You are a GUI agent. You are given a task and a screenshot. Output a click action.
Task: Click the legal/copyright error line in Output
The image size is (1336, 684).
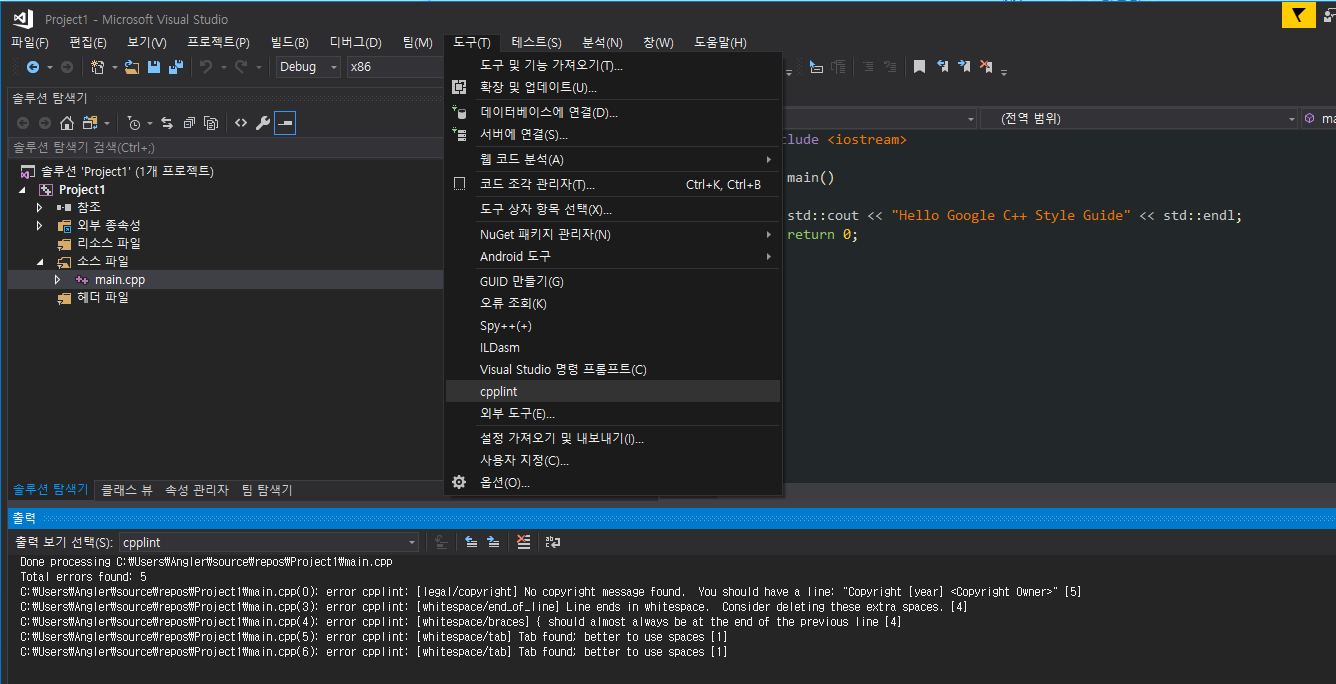(x=551, y=592)
